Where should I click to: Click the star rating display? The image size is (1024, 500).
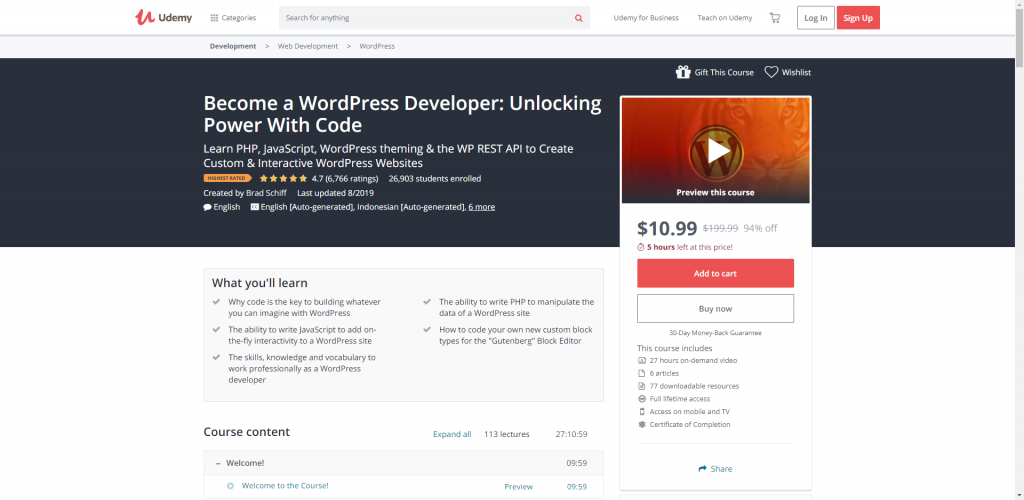click(x=283, y=178)
